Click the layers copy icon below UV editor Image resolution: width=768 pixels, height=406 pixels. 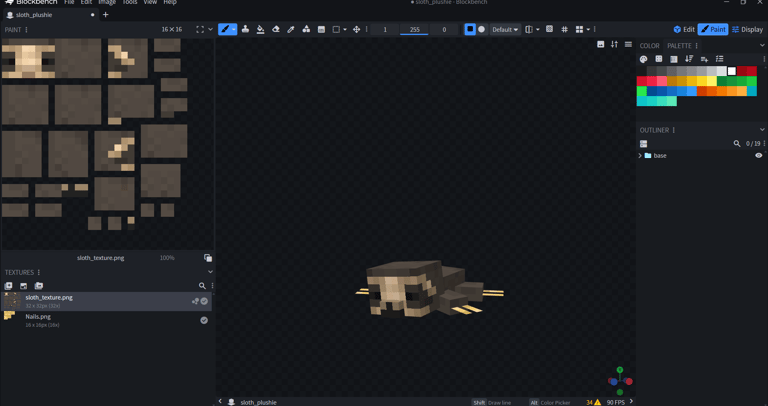208,258
